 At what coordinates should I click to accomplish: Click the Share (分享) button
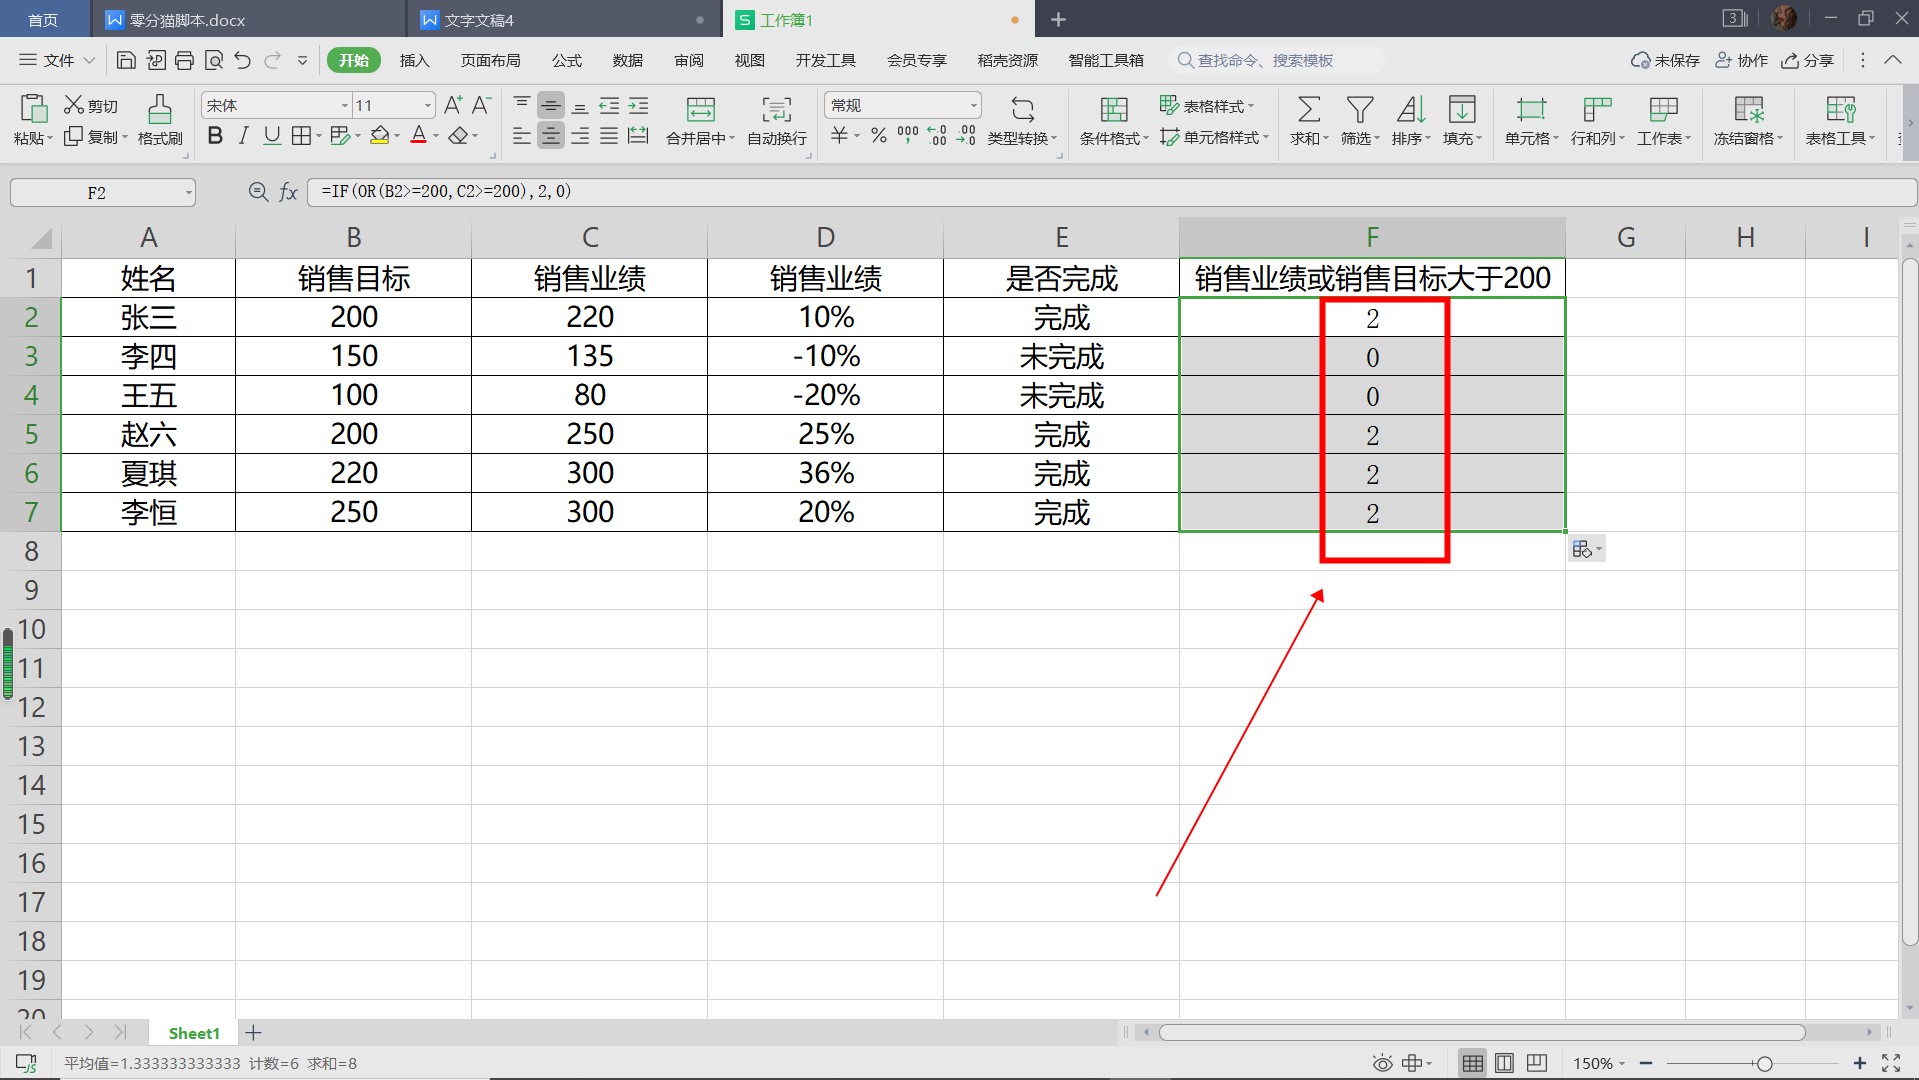pos(1807,60)
